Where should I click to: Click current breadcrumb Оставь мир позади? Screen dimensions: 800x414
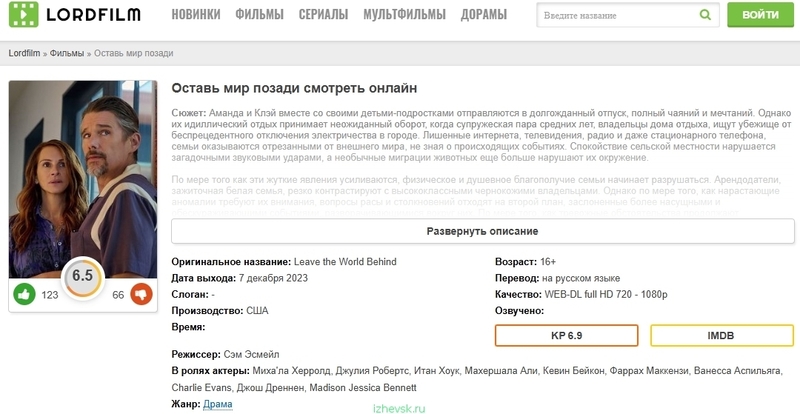pos(134,53)
